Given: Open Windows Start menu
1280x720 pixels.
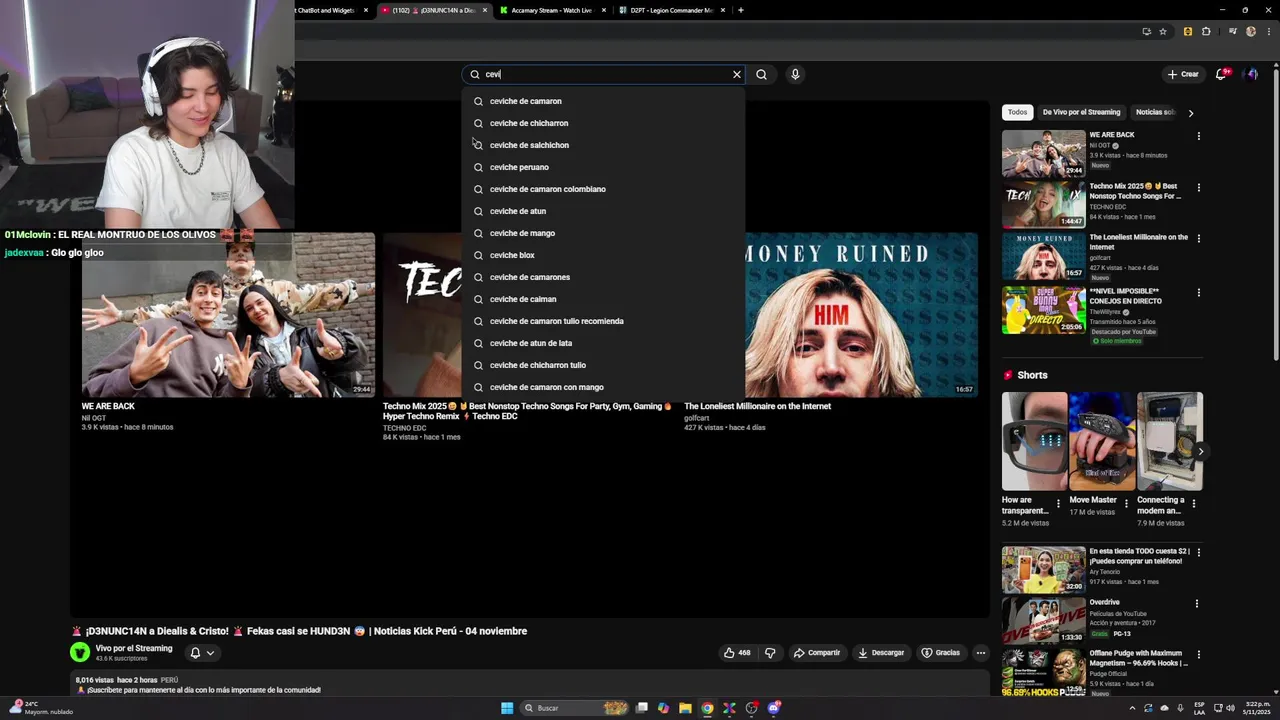Looking at the screenshot, I should [x=507, y=708].
